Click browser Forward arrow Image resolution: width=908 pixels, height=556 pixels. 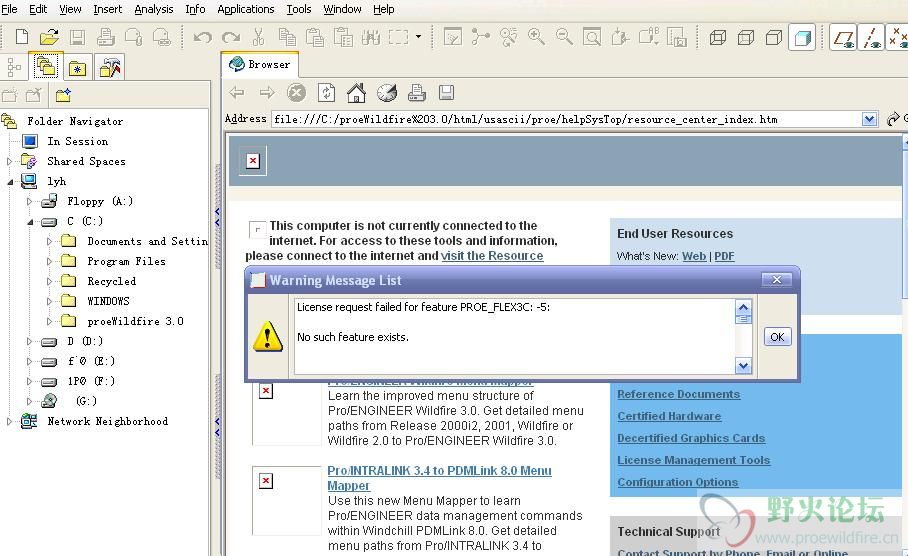pyautogui.click(x=267, y=93)
